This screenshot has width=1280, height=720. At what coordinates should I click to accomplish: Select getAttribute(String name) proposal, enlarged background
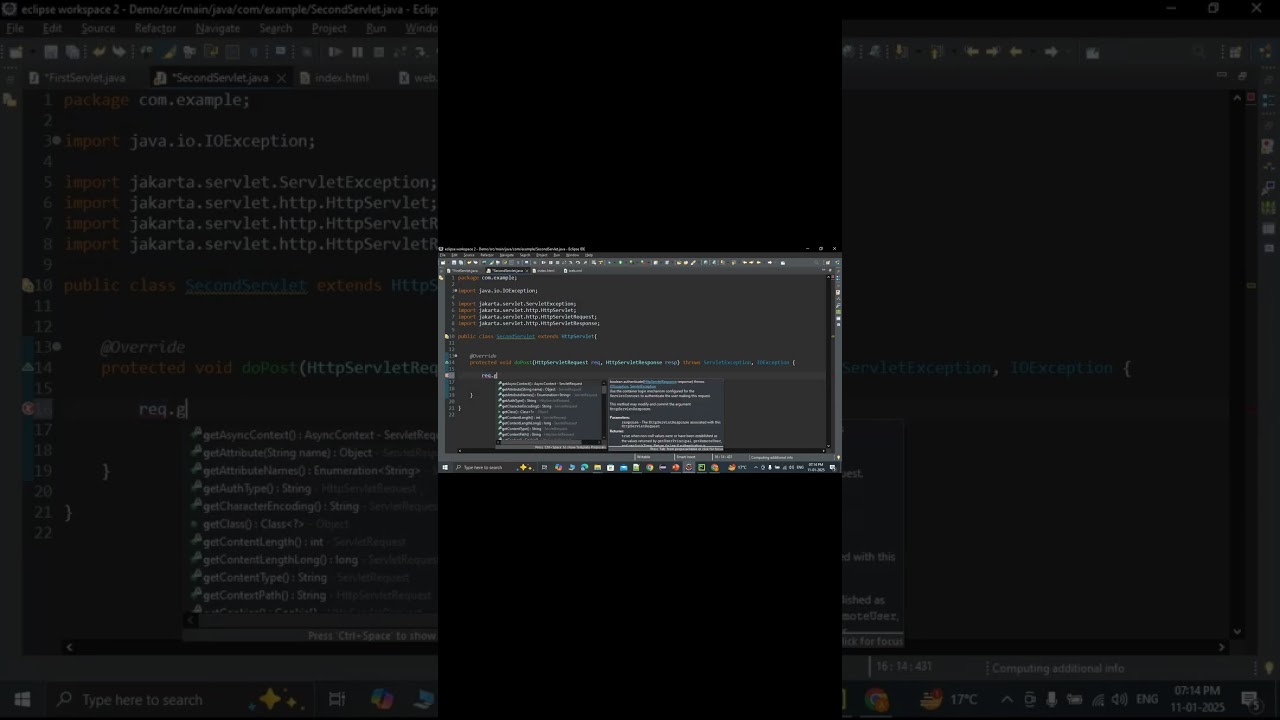click(x=314, y=453)
